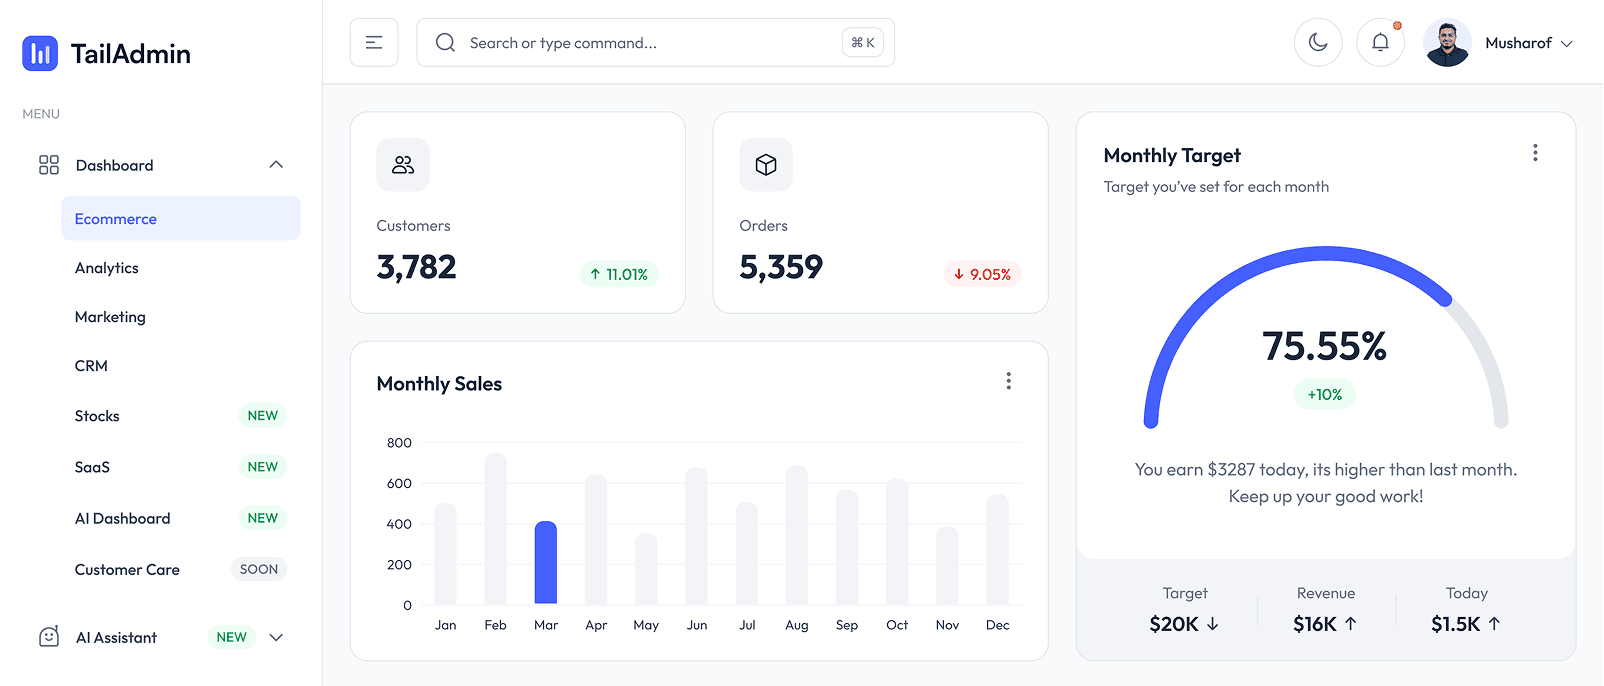1604x686 pixels.
Task: Click the TailAdmin logo icon
Action: (39, 53)
